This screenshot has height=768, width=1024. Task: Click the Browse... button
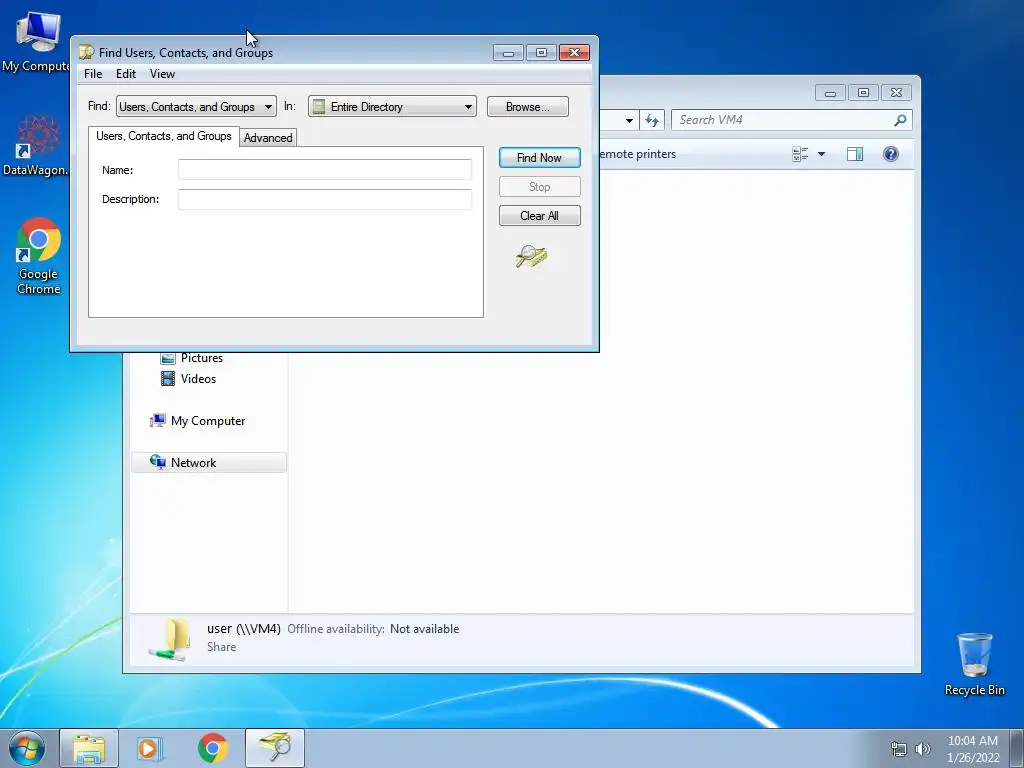pyautogui.click(x=528, y=106)
